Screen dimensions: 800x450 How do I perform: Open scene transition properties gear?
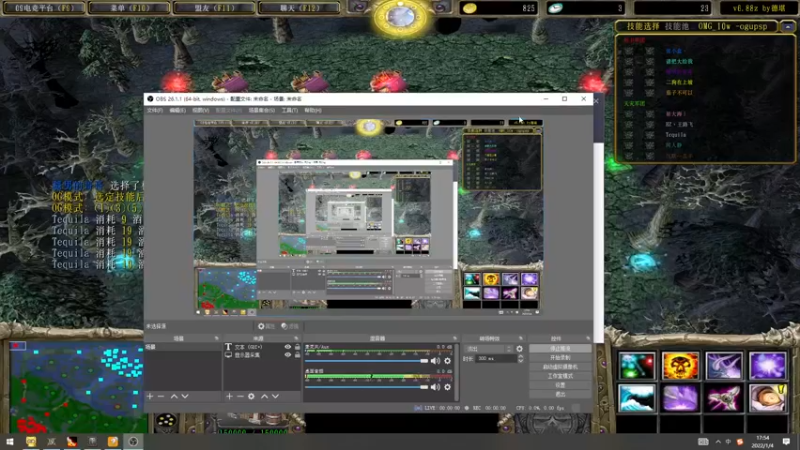519,349
